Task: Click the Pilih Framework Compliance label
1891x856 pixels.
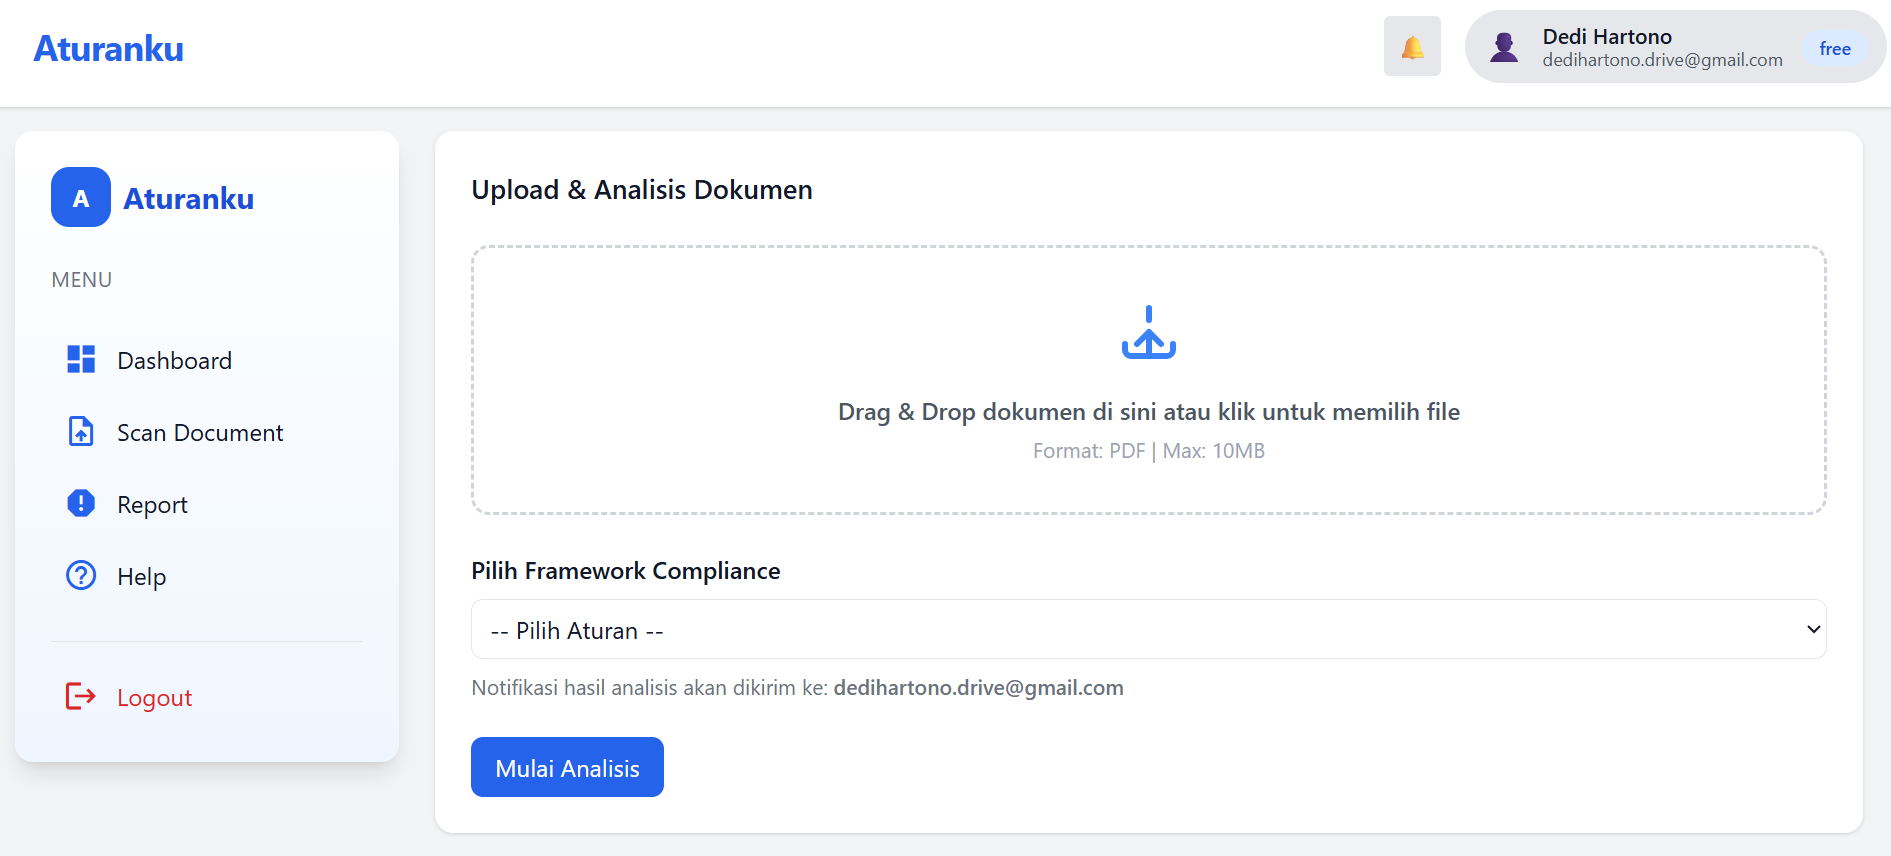Action: 626,570
